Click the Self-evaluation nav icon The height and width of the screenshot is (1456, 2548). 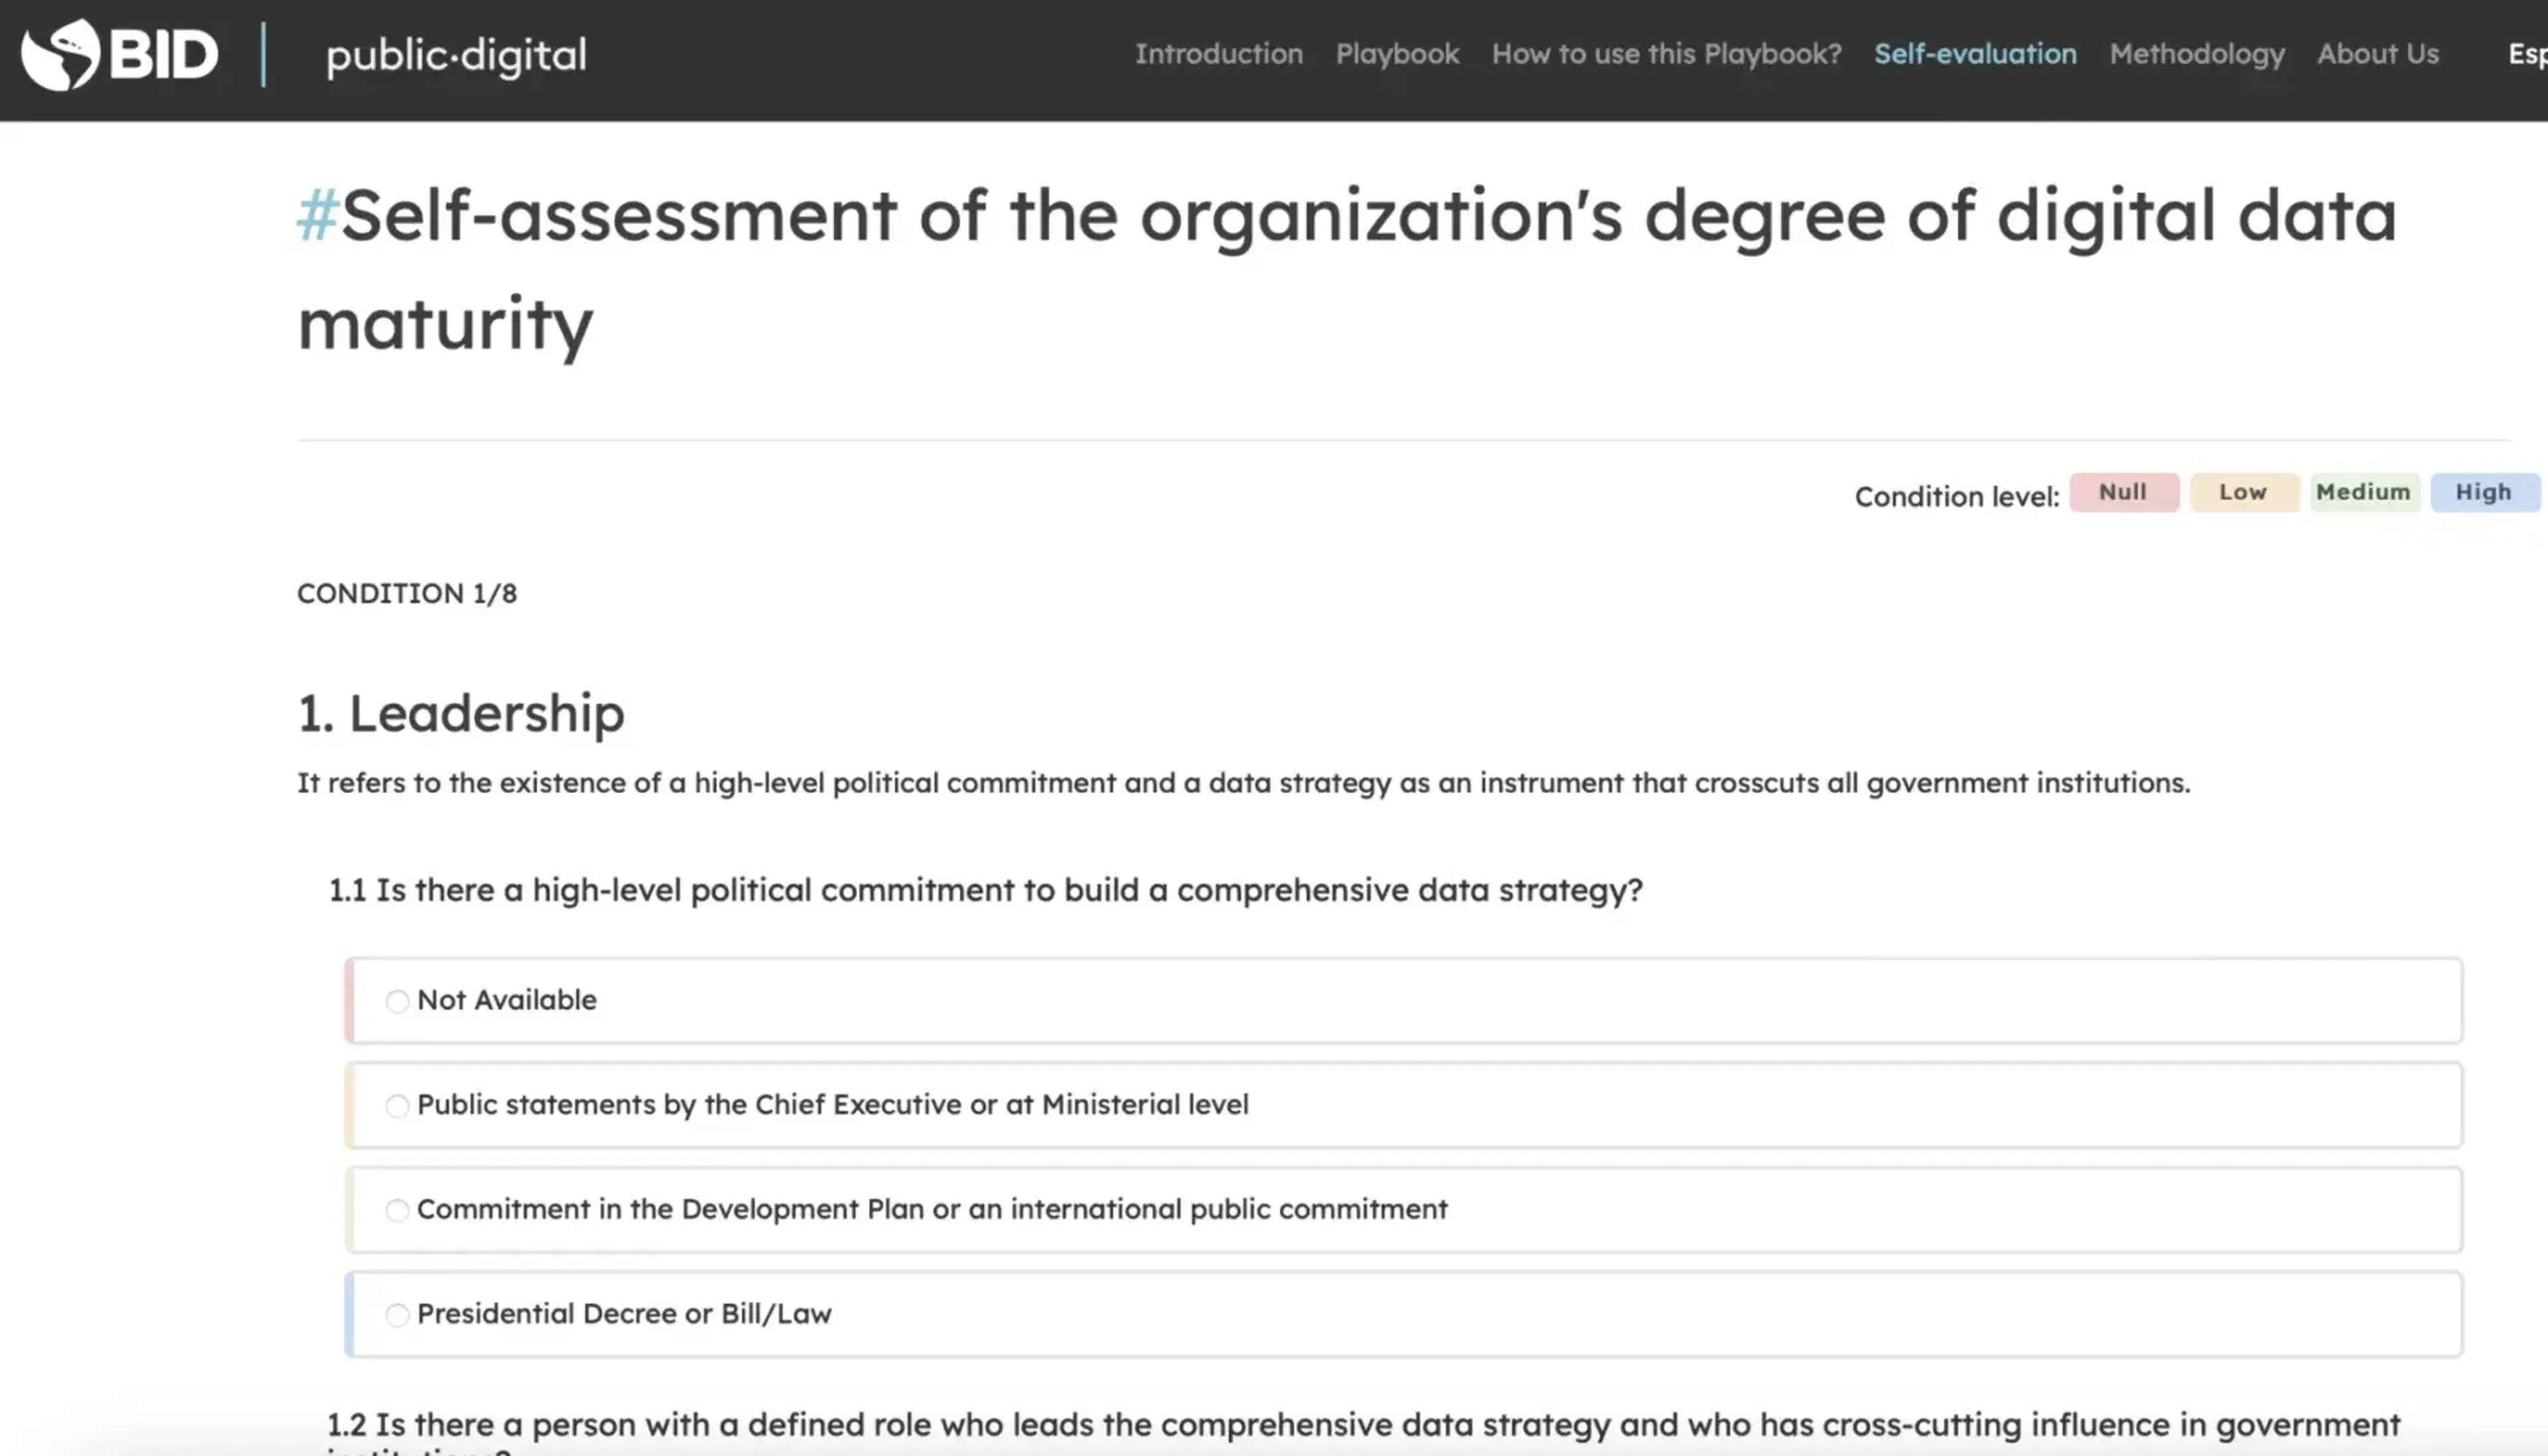pyautogui.click(x=1974, y=52)
